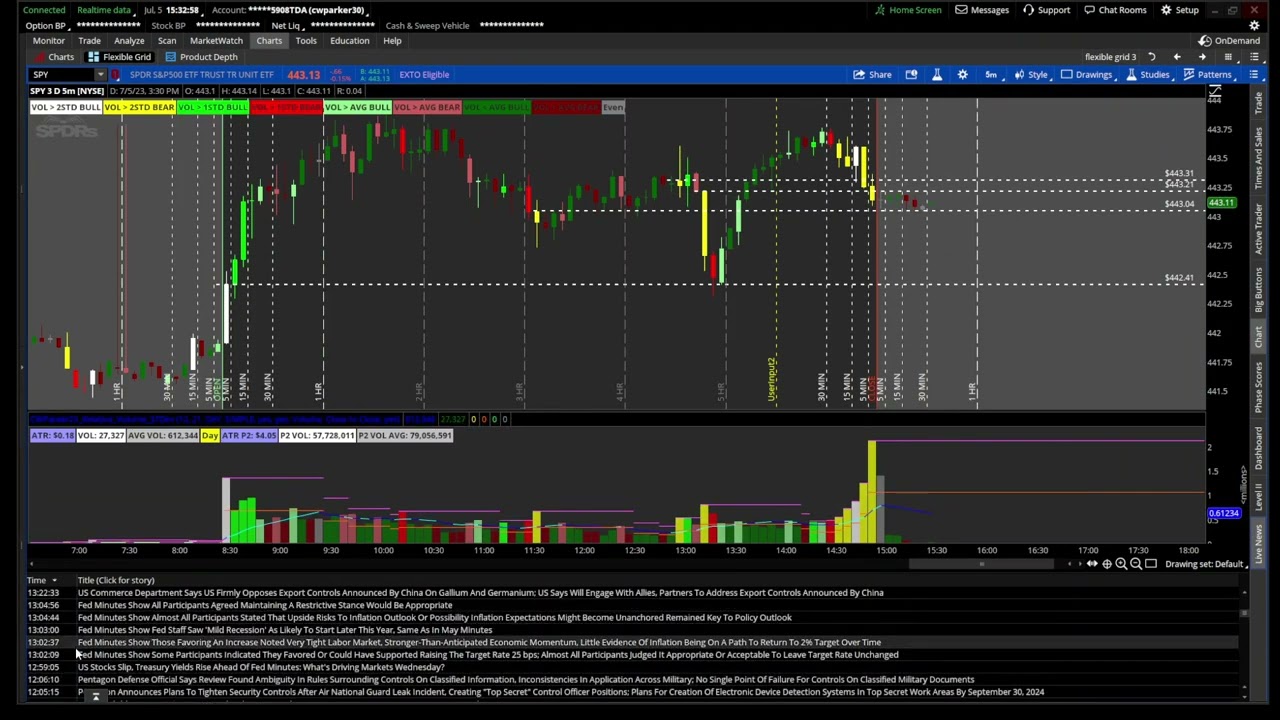1280x720 pixels.
Task: Click the Day aggregation label in volume panel
Action: (x=209, y=435)
